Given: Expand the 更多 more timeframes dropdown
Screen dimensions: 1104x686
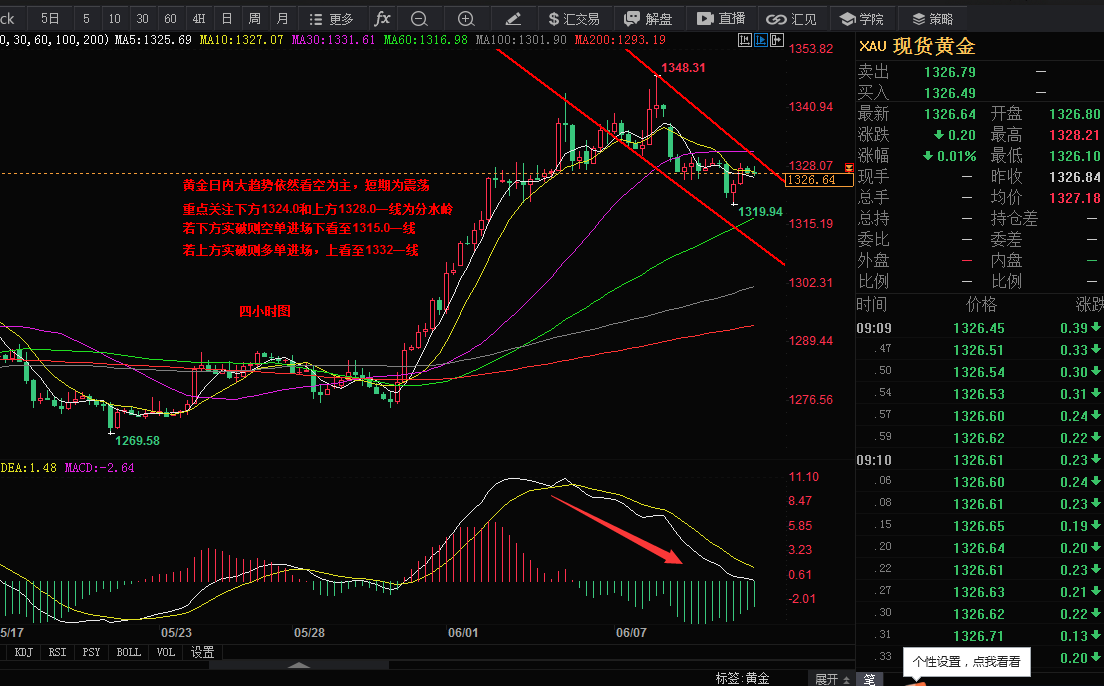Looking at the screenshot, I should [x=331, y=19].
